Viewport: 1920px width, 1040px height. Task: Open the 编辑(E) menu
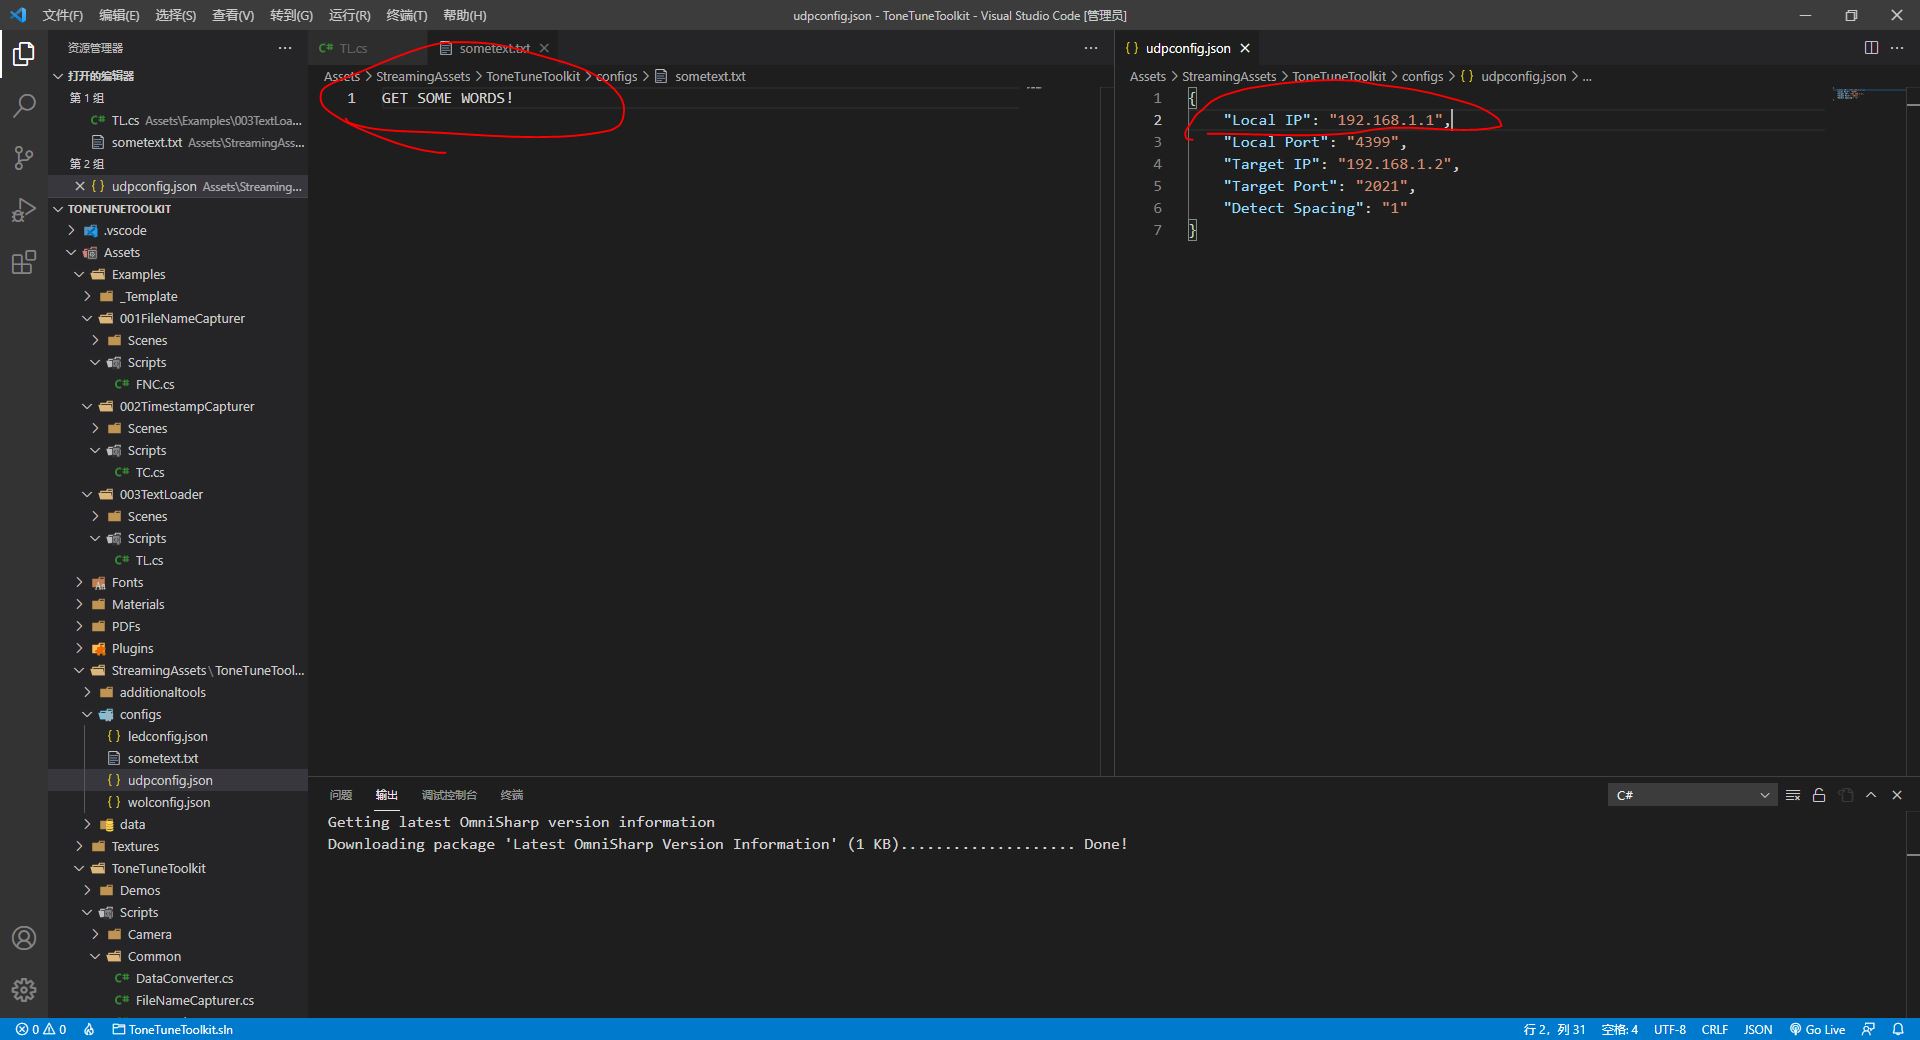click(119, 15)
